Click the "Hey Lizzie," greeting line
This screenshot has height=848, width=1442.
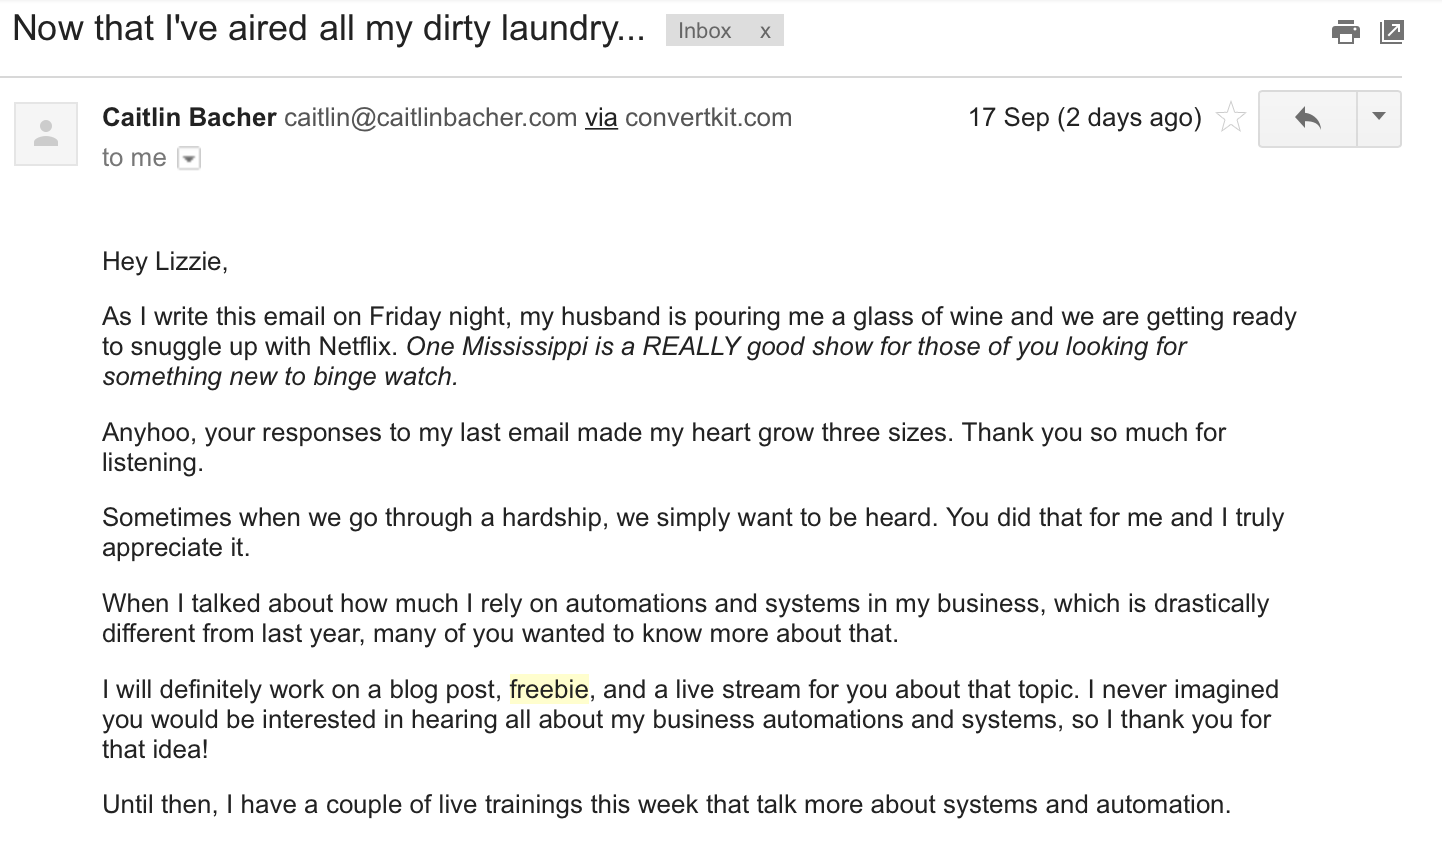click(165, 262)
